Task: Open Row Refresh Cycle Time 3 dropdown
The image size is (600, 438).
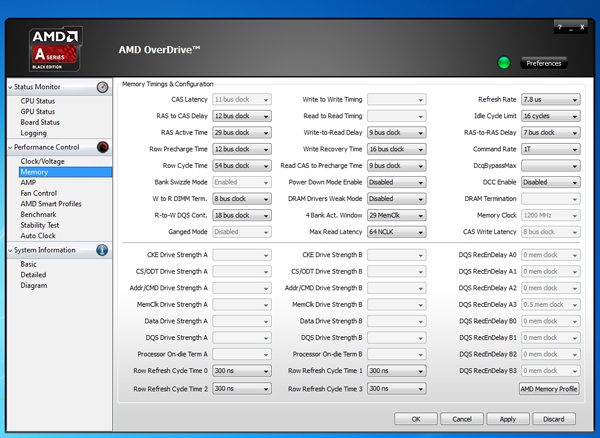Action: pyautogui.click(x=396, y=389)
